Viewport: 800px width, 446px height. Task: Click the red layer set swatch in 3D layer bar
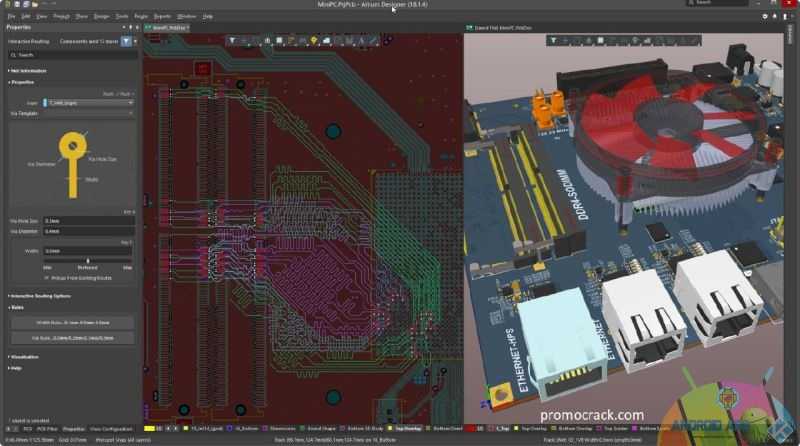(x=470, y=429)
